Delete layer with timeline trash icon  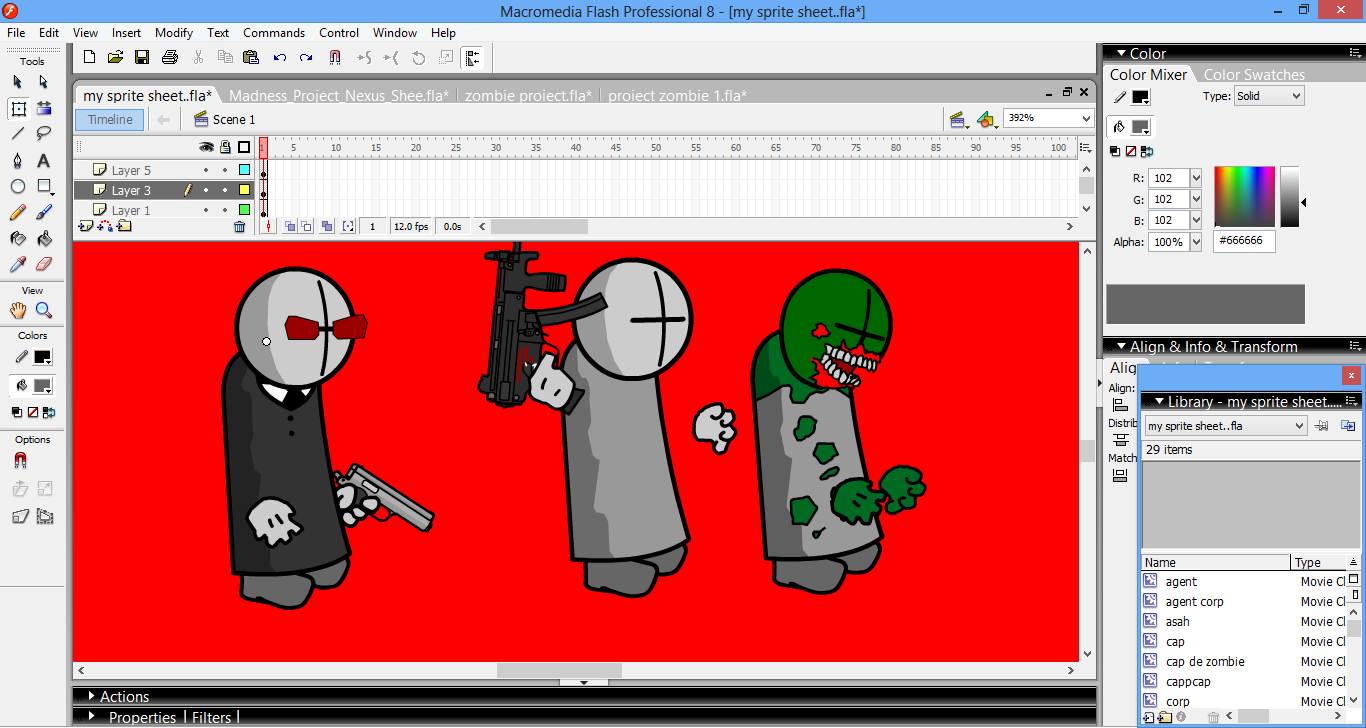(x=239, y=227)
